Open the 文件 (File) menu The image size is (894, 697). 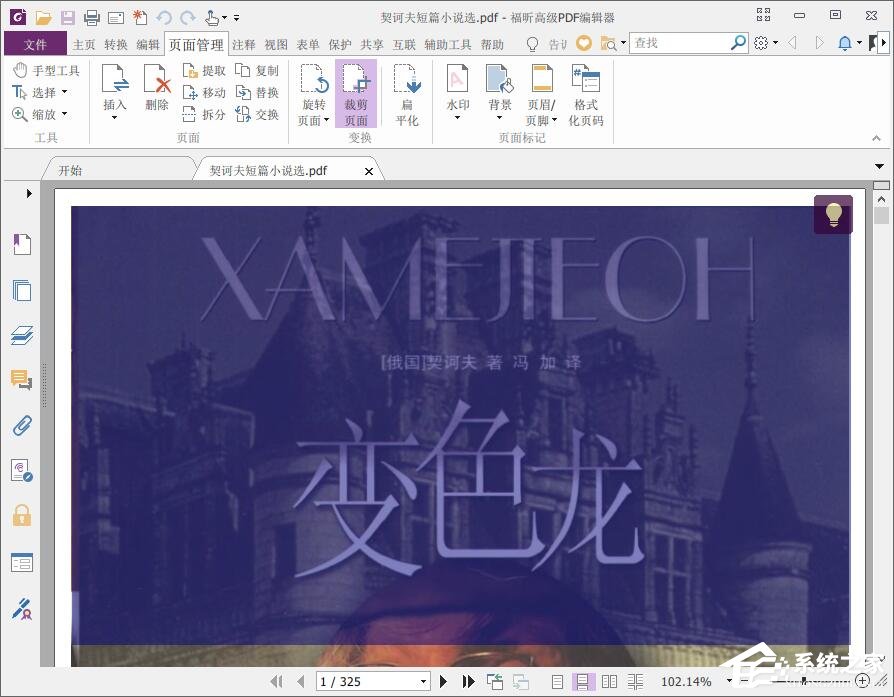(35, 44)
